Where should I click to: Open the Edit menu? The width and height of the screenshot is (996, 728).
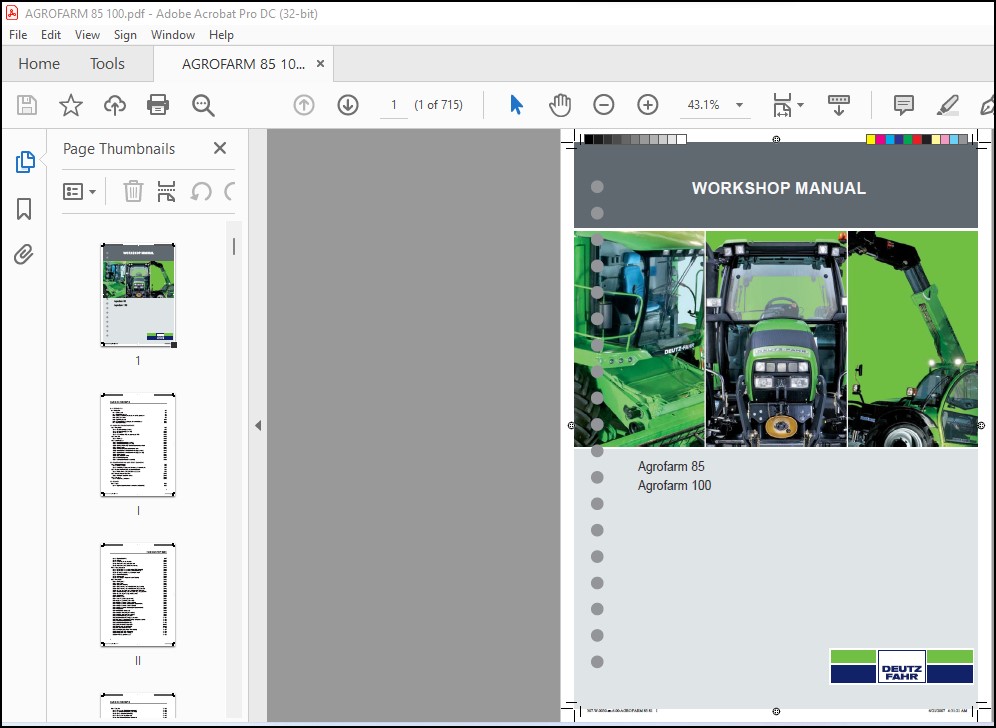tap(51, 35)
